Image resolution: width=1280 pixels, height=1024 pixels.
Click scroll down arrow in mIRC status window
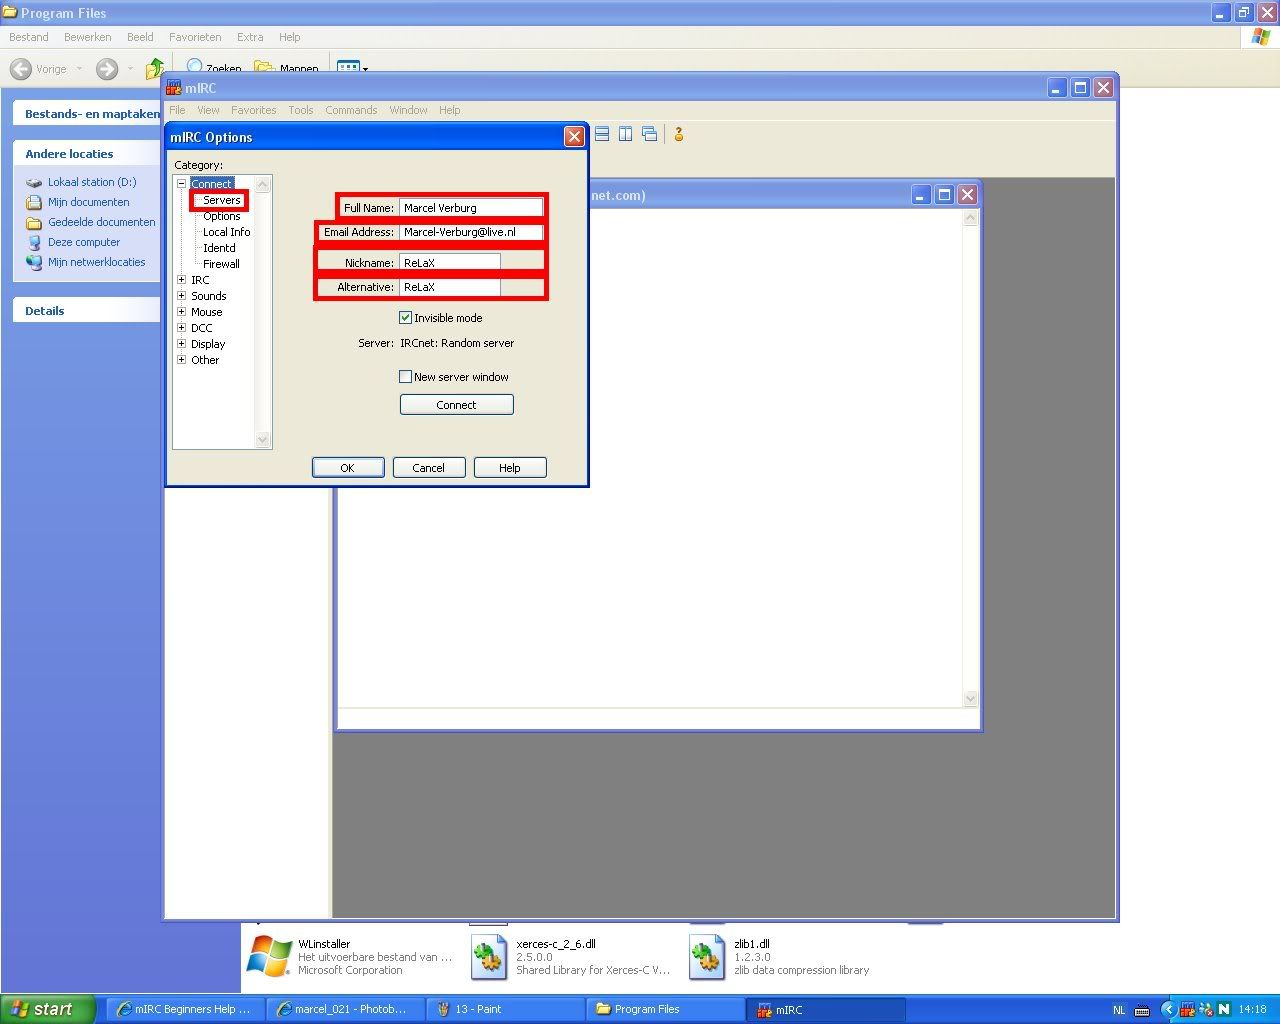click(970, 699)
